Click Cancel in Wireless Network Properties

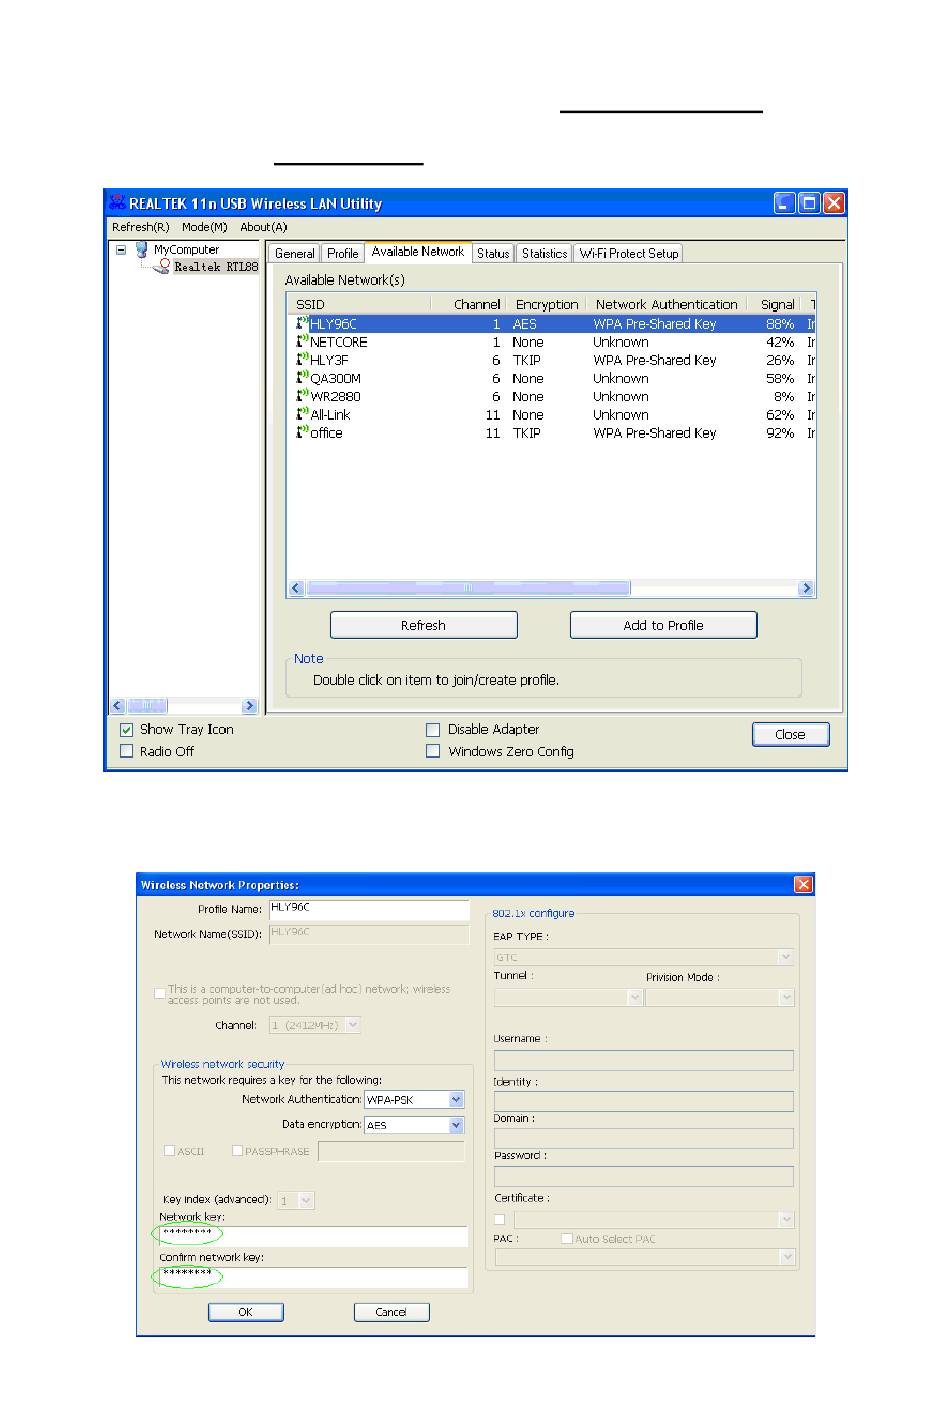[x=392, y=1312]
